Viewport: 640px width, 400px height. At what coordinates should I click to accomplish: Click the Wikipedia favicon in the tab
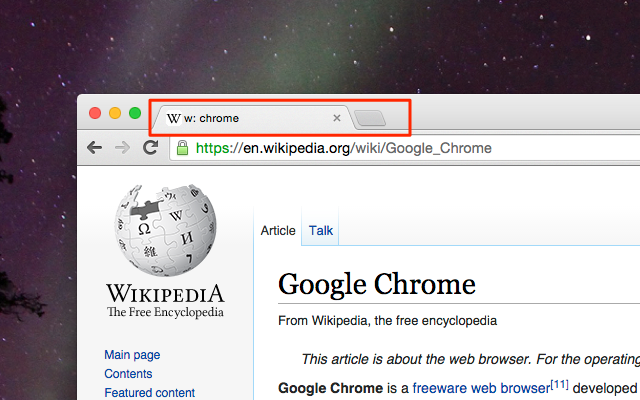[173, 118]
